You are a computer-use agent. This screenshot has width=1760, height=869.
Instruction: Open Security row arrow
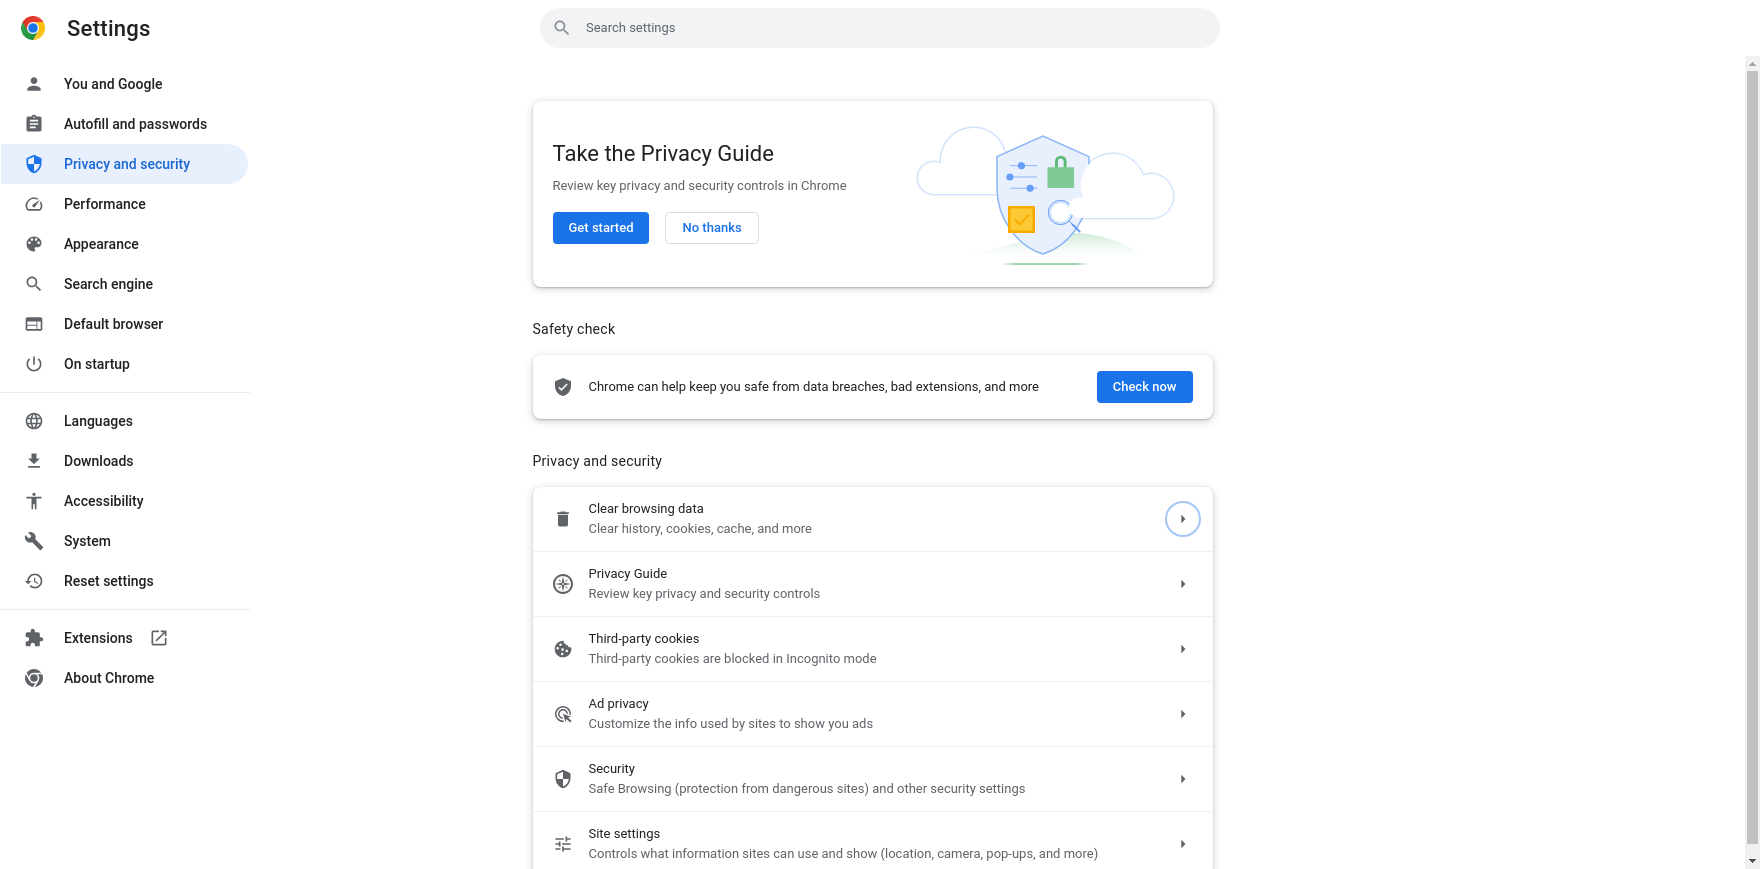(x=1182, y=779)
